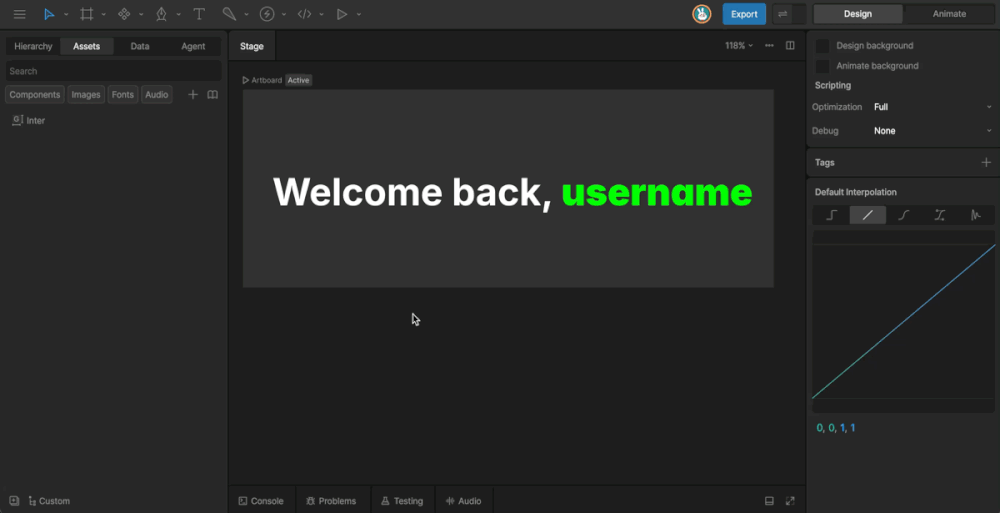1000x513 pixels.
Task: Open the Problems tab
Action: point(331,501)
